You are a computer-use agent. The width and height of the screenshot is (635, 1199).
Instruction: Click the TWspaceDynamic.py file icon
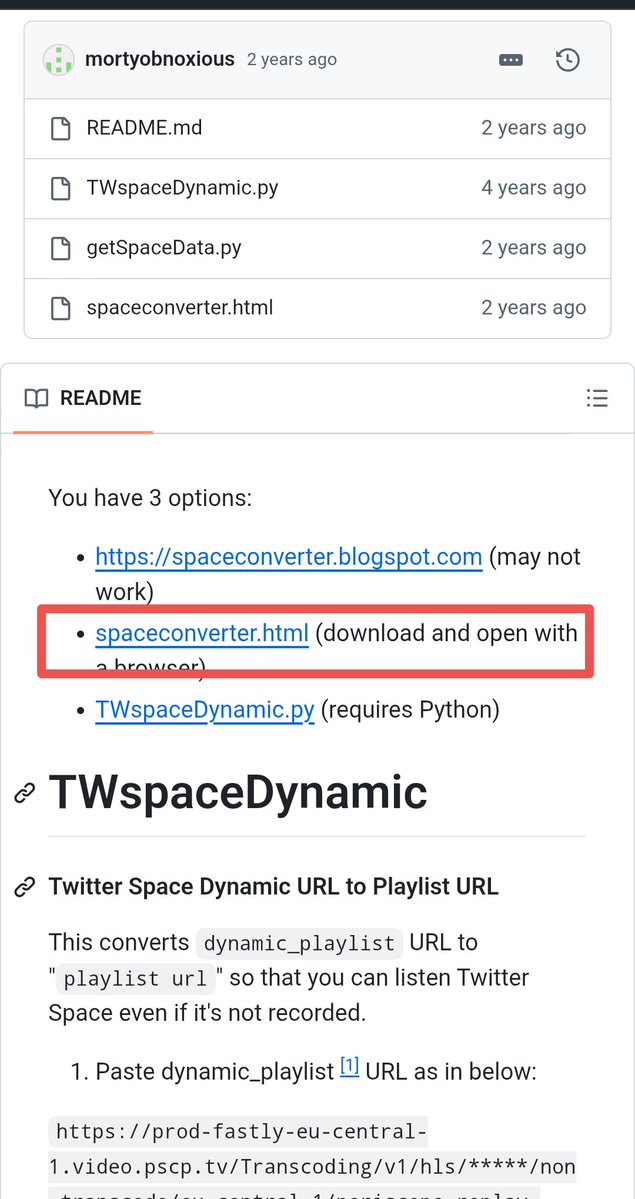point(60,188)
